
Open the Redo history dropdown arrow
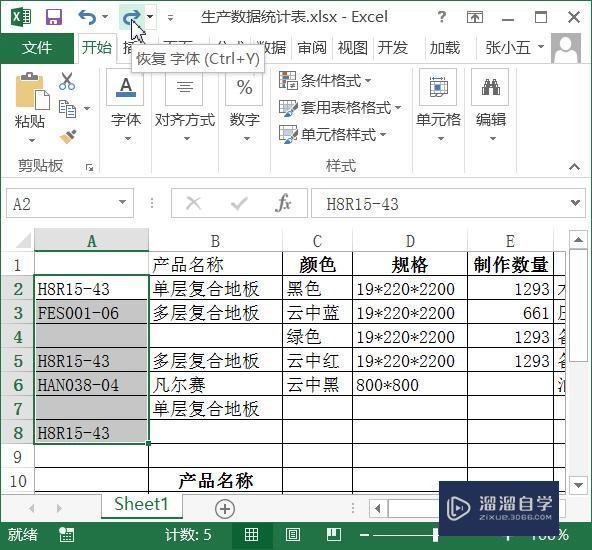pyautogui.click(x=150, y=17)
